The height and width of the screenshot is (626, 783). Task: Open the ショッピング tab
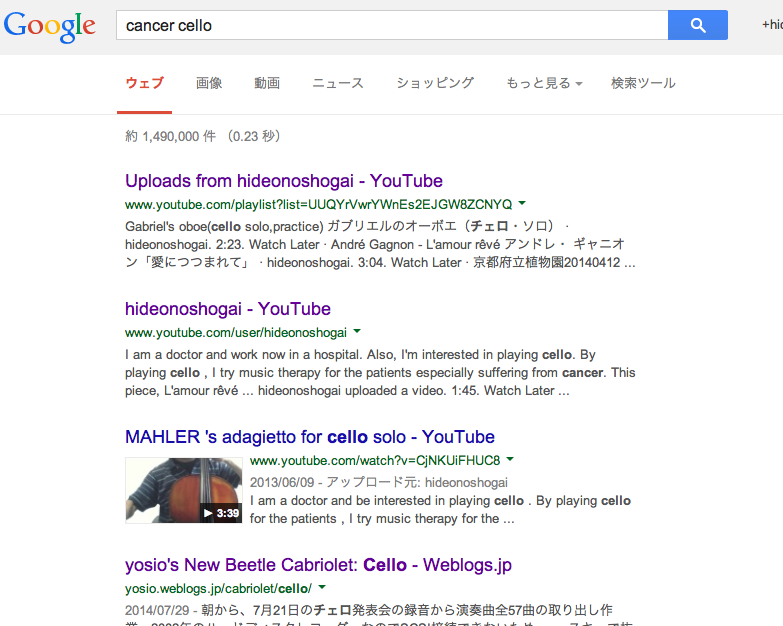435,83
